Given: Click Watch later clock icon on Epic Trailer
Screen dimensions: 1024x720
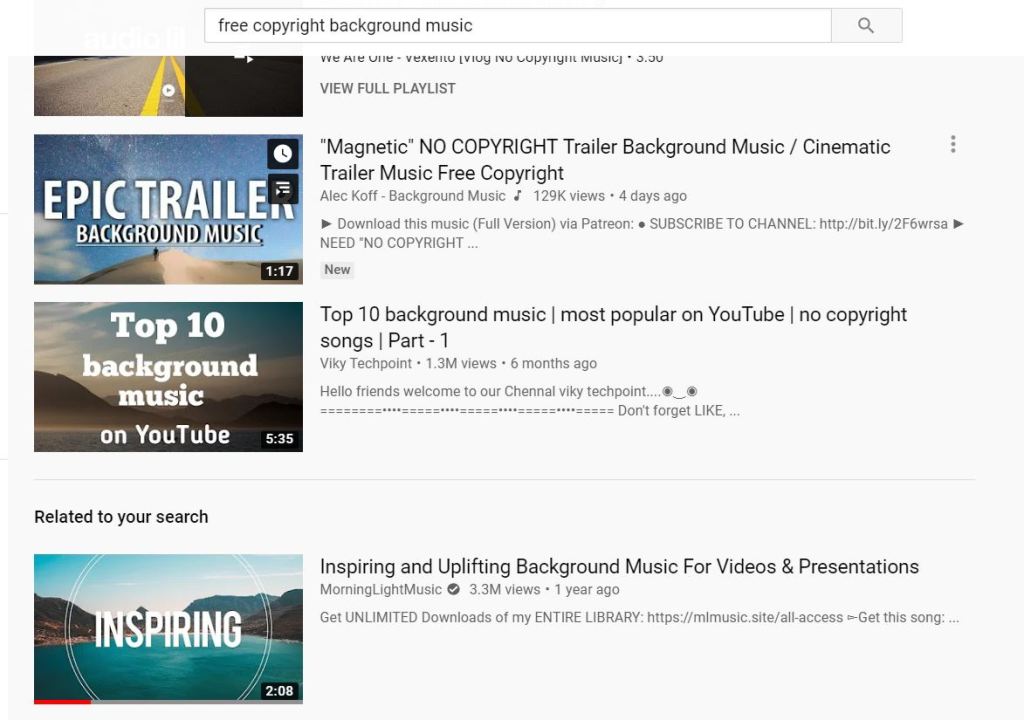Looking at the screenshot, I should pyautogui.click(x=283, y=153).
